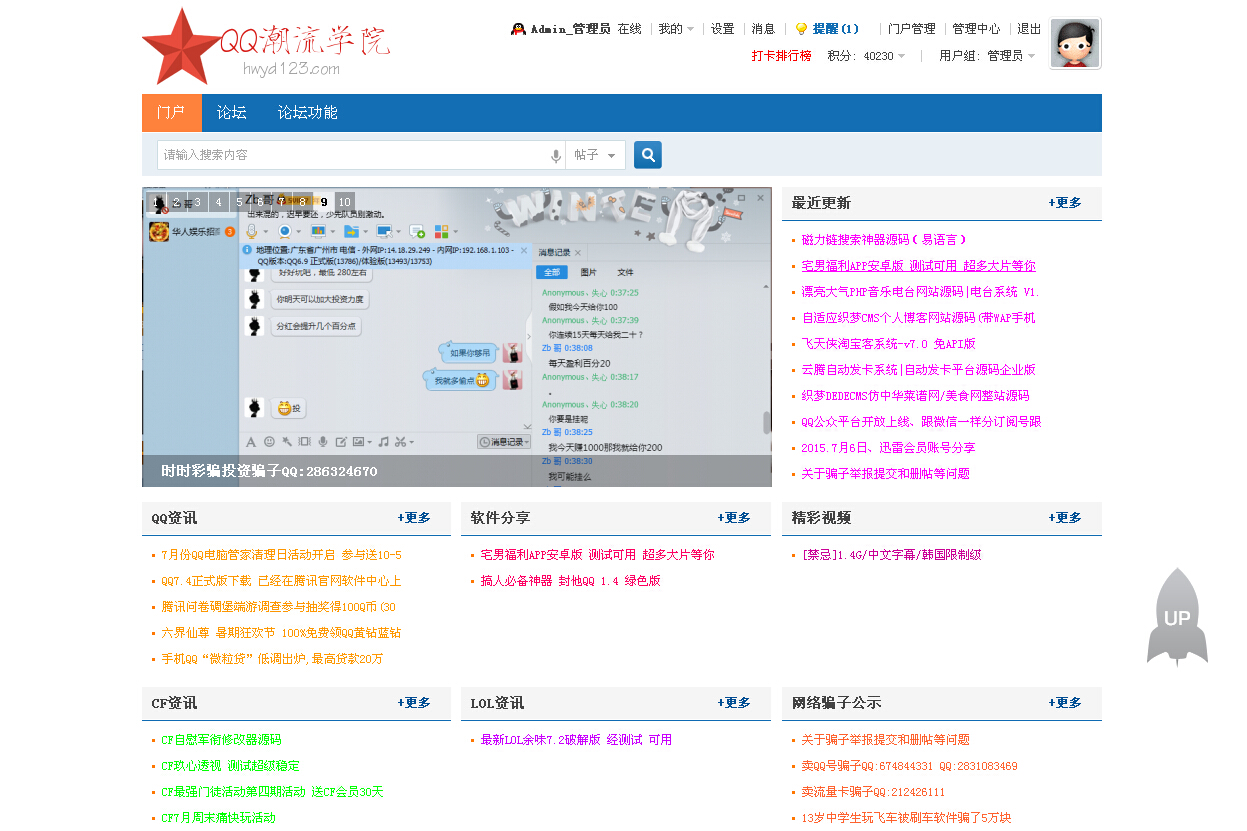Open 卖QQ号骗子QQ:674844331 link
Viewport: 1247px width, 831px height.
(909, 766)
